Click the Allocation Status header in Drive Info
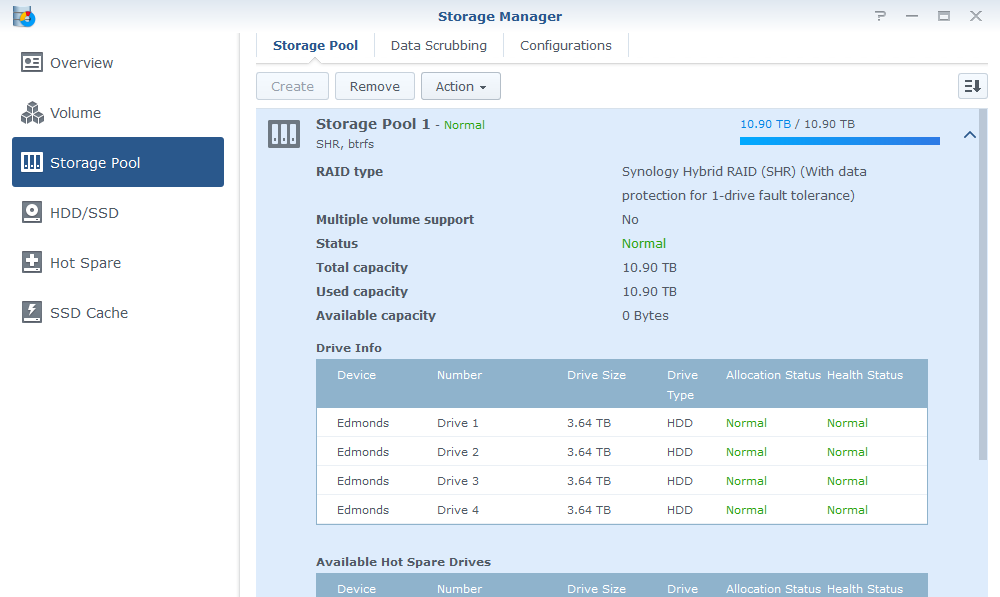Viewport: 1000px width, 597px height. 773,375
